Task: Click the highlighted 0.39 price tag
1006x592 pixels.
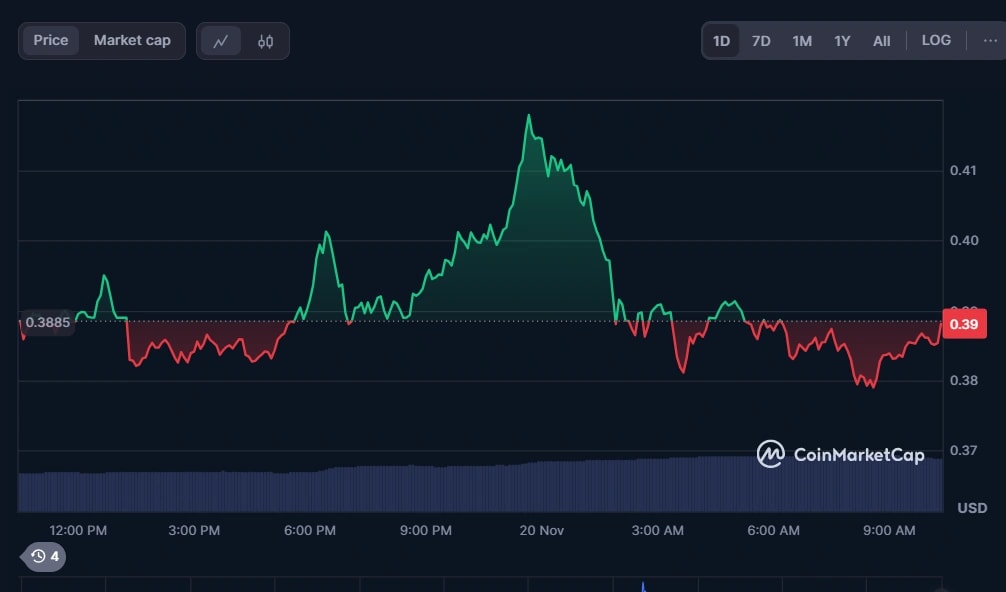Action: (x=967, y=323)
